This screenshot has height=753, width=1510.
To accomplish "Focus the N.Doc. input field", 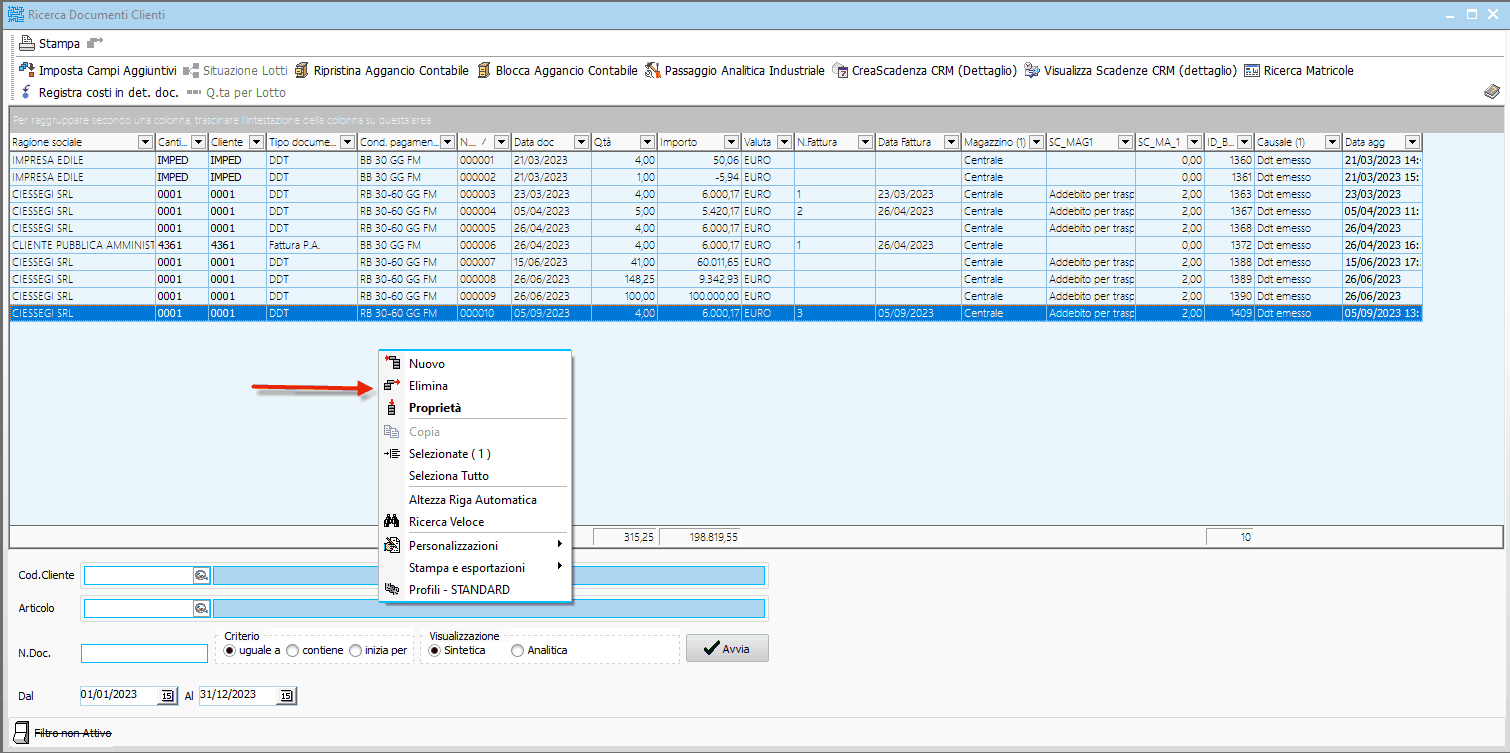I will 145,653.
